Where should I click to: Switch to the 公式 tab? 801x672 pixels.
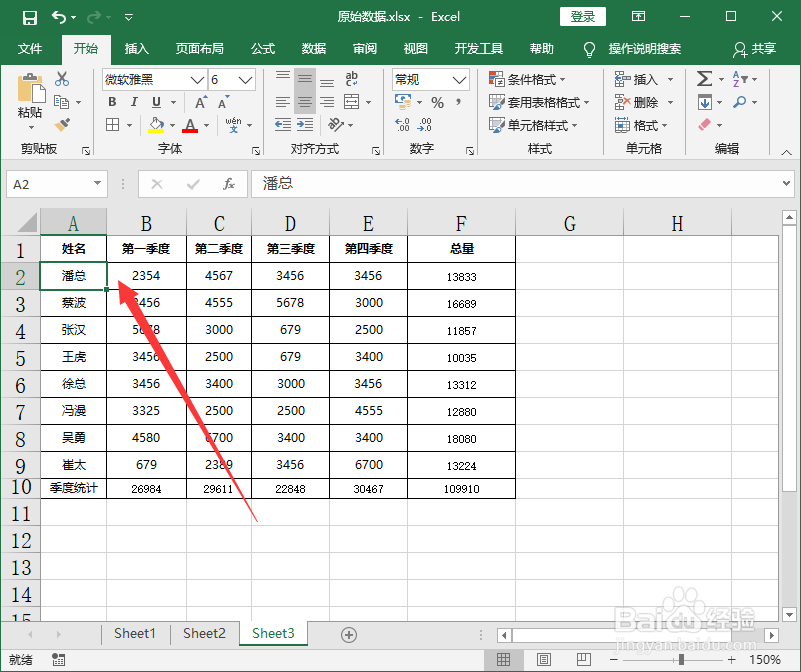tap(263, 49)
